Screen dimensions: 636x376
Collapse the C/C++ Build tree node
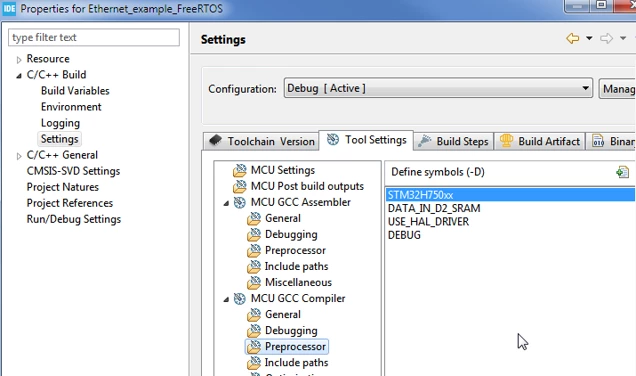19,75
